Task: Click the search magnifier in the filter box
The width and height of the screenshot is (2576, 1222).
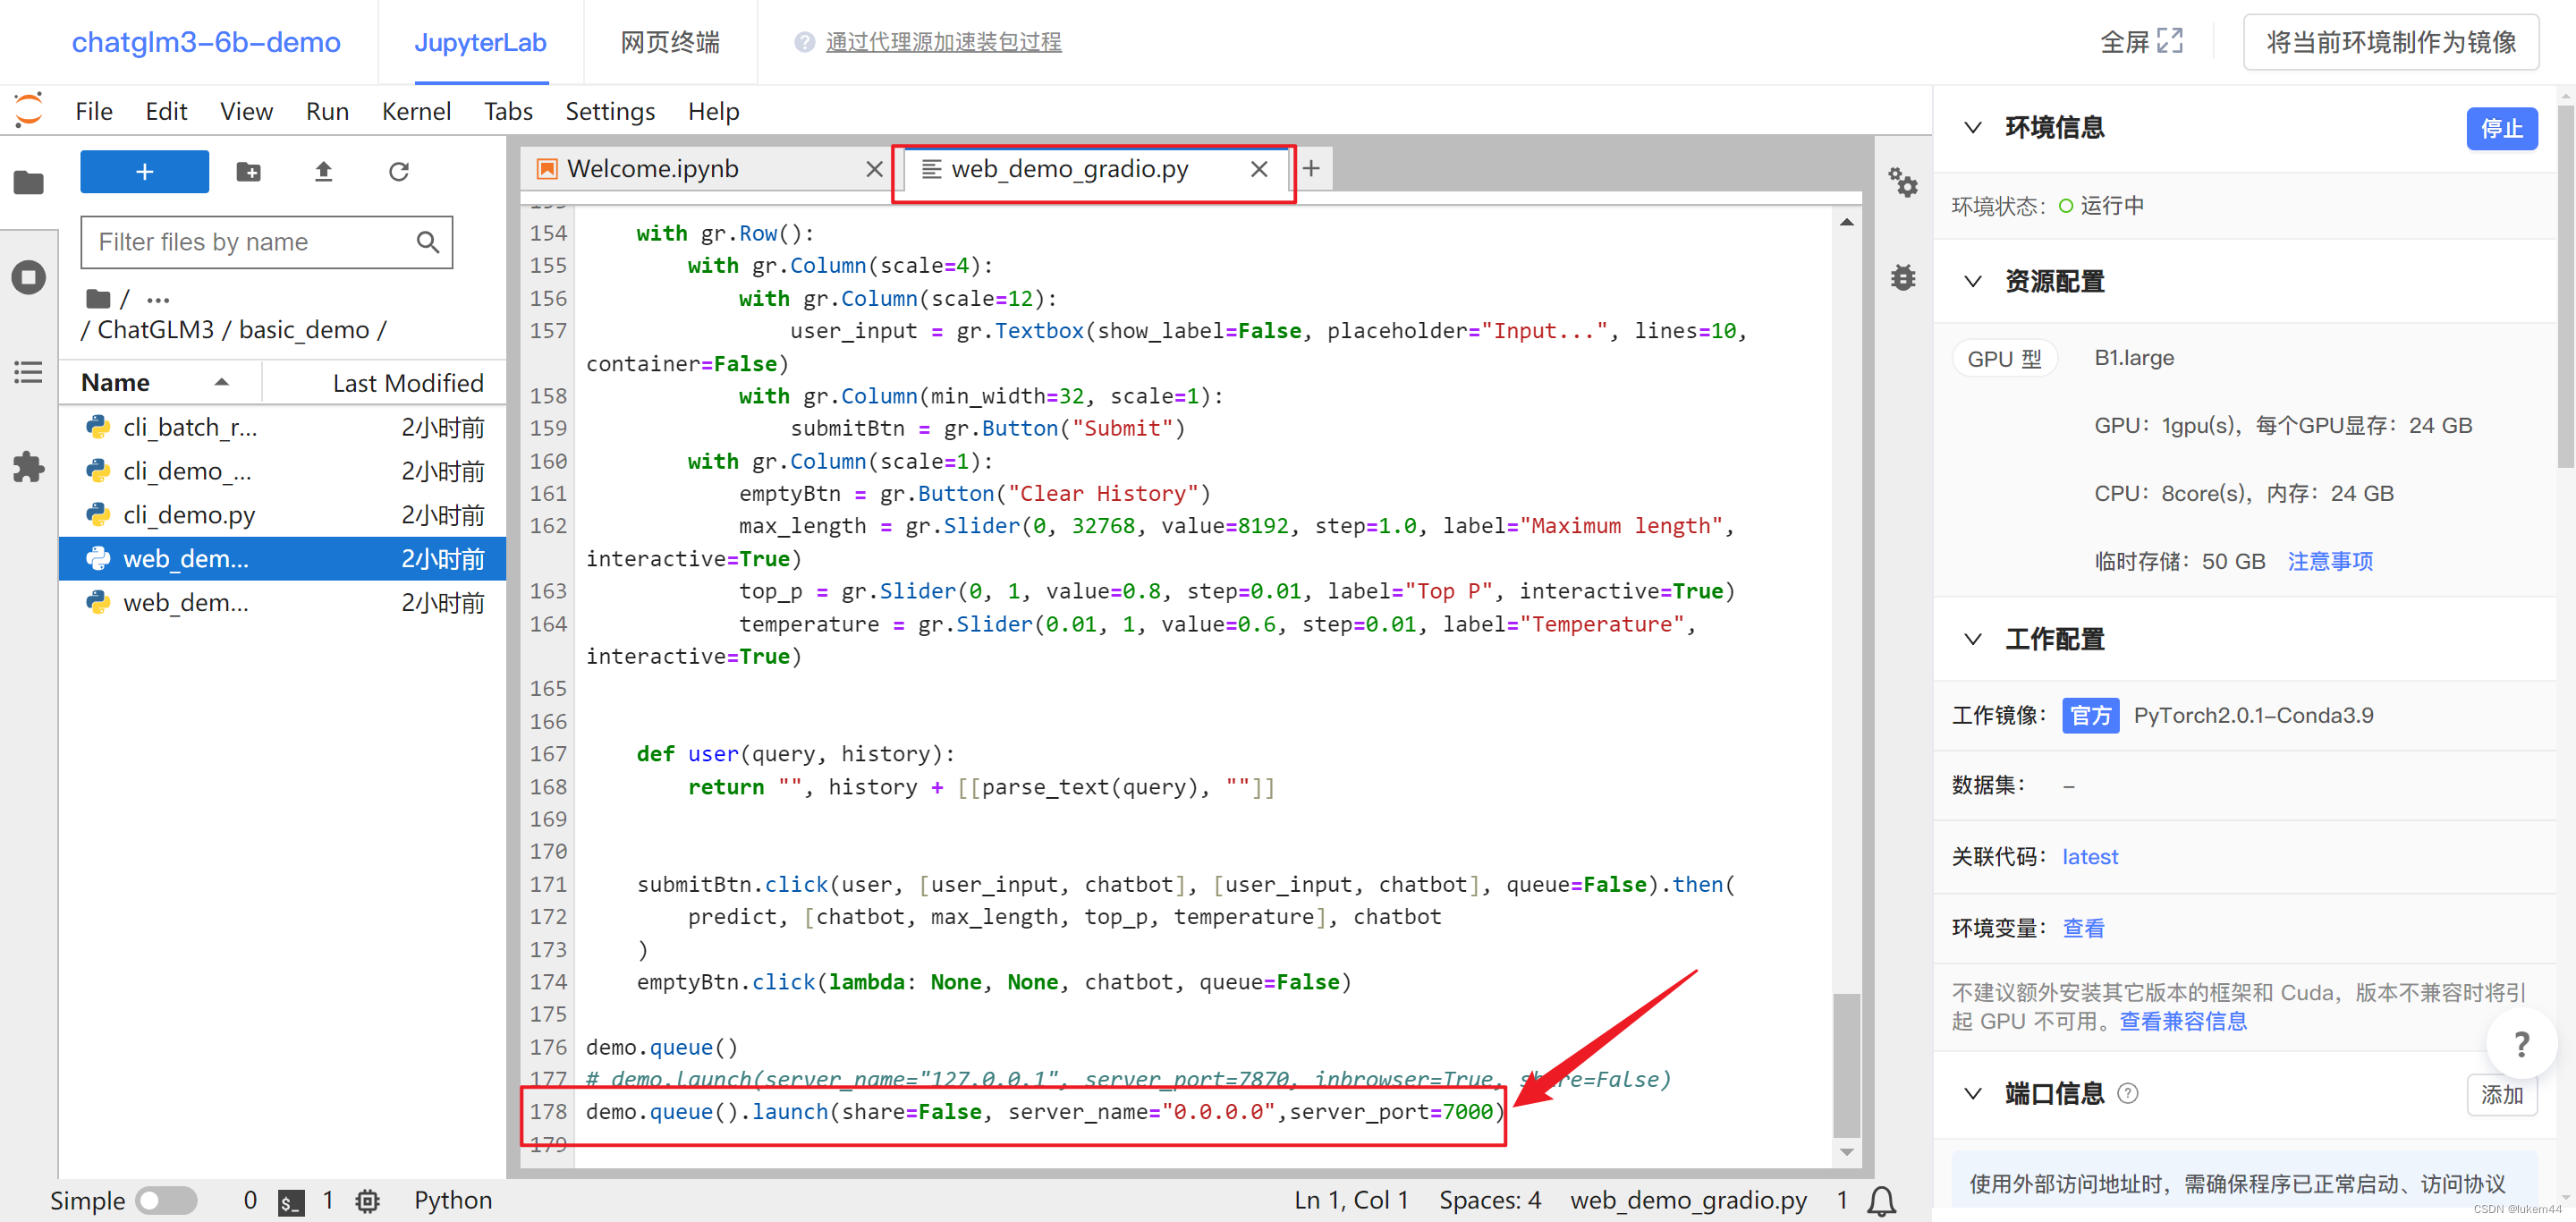Action: pos(427,242)
